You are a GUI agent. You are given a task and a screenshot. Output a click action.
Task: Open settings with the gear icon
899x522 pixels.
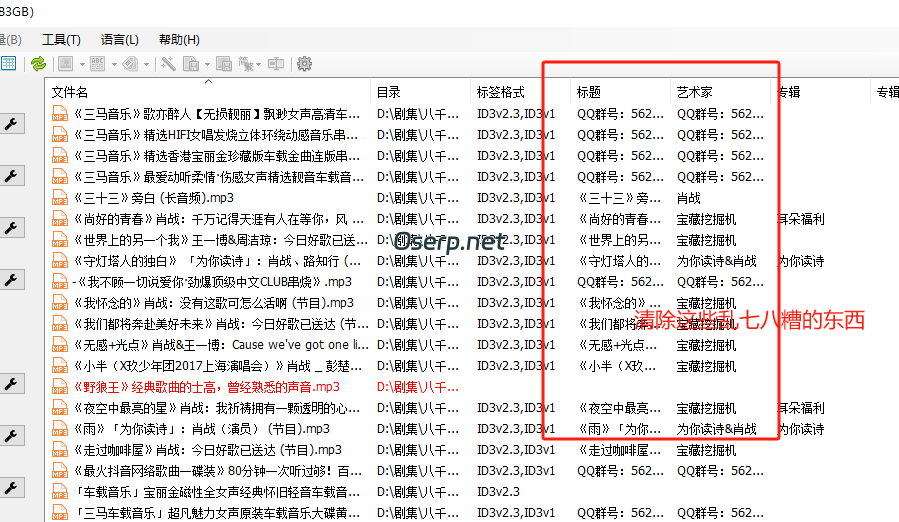point(304,64)
